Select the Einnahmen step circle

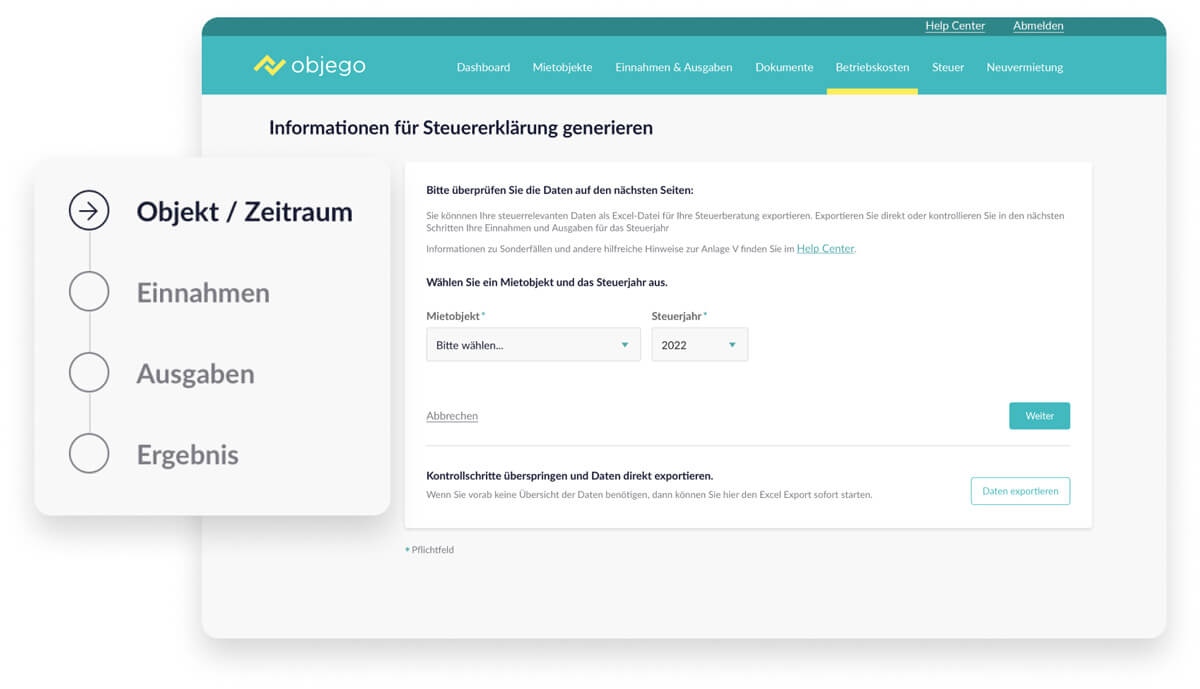coord(89,292)
